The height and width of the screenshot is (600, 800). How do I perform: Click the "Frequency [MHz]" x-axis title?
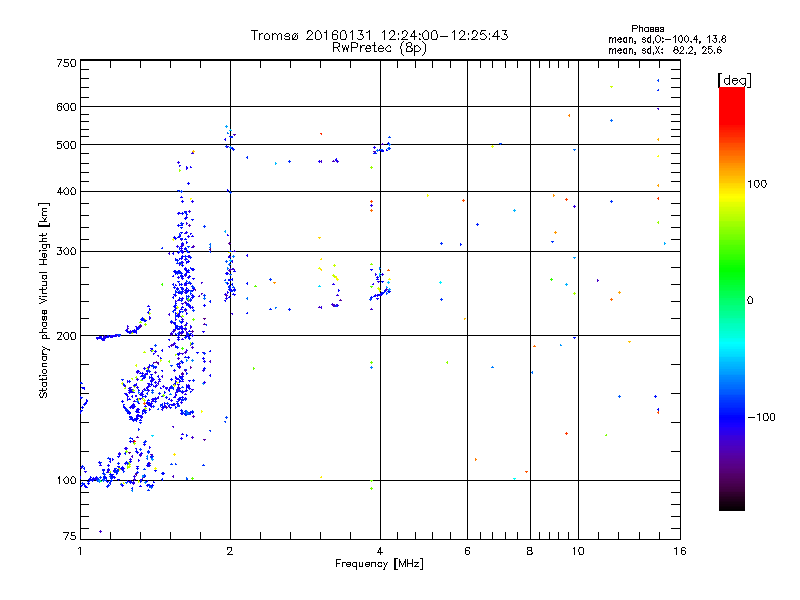click(379, 564)
